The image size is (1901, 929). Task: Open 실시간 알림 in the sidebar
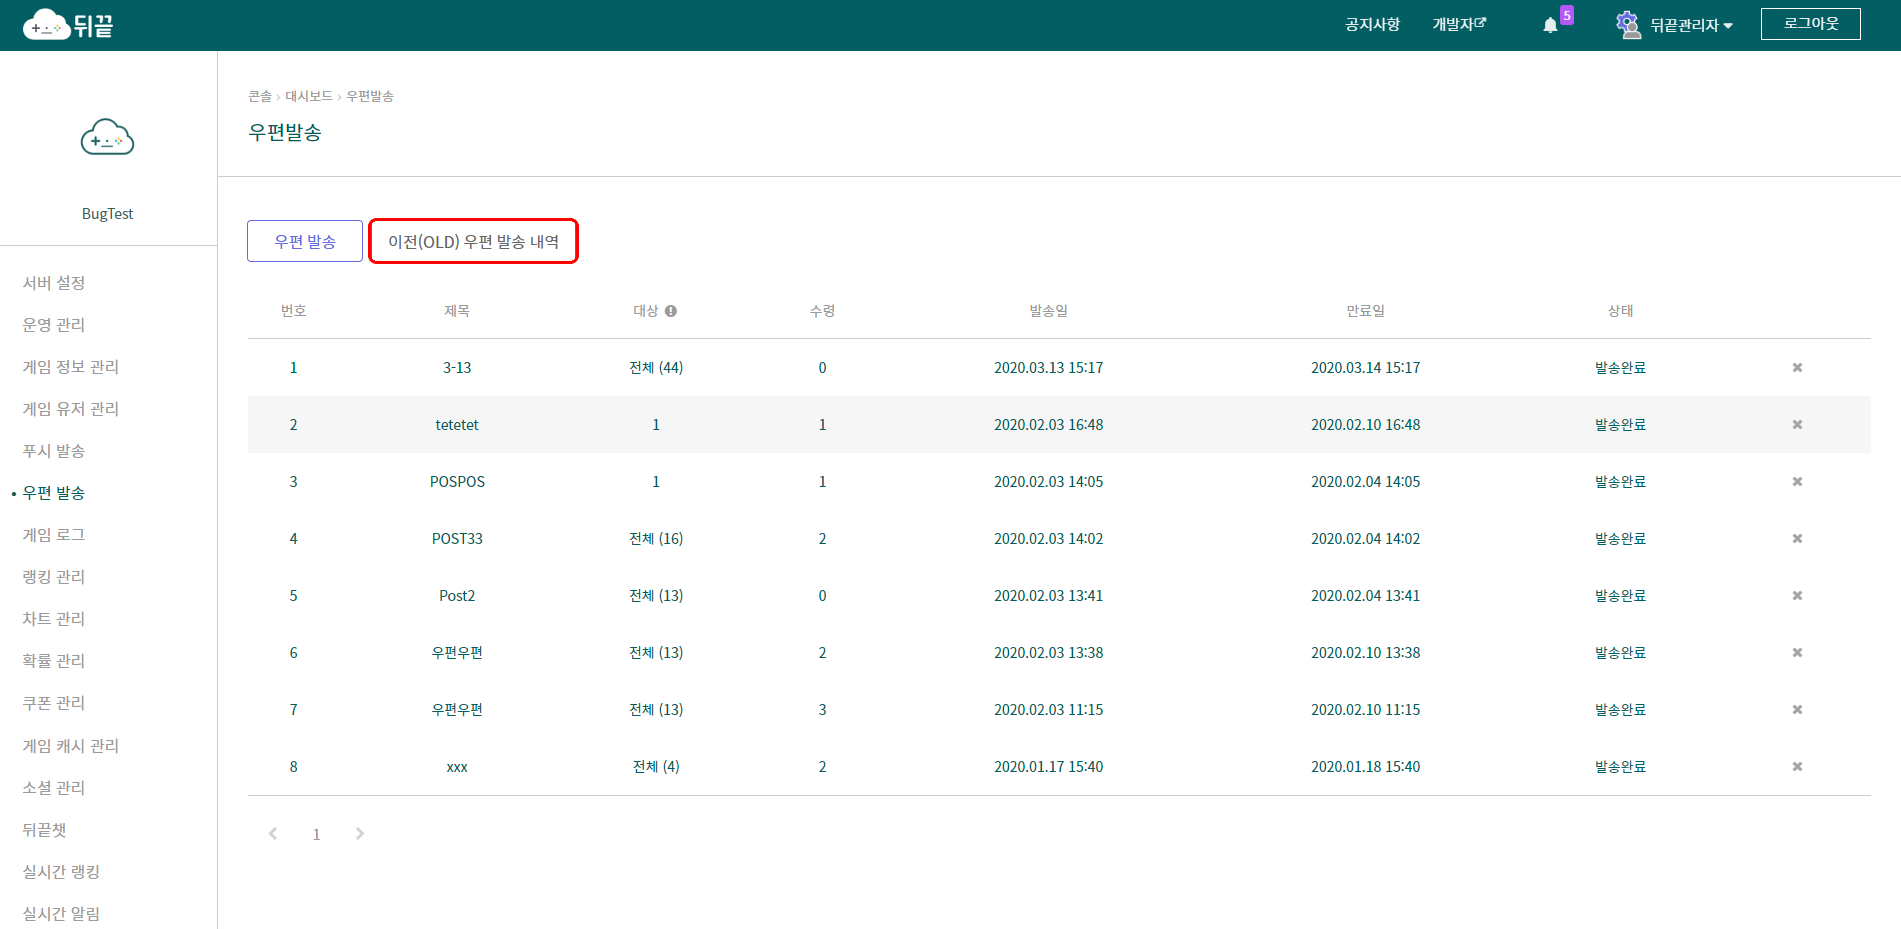click(61, 914)
